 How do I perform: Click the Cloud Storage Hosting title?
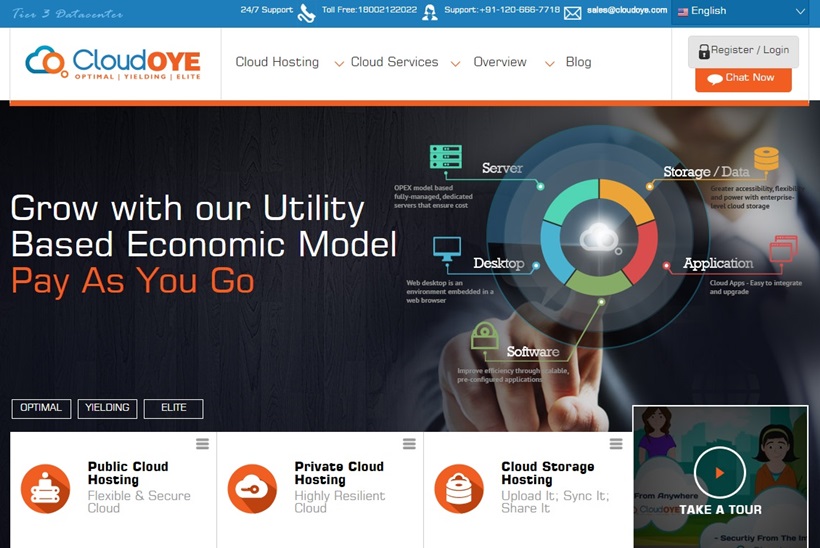[548, 473]
